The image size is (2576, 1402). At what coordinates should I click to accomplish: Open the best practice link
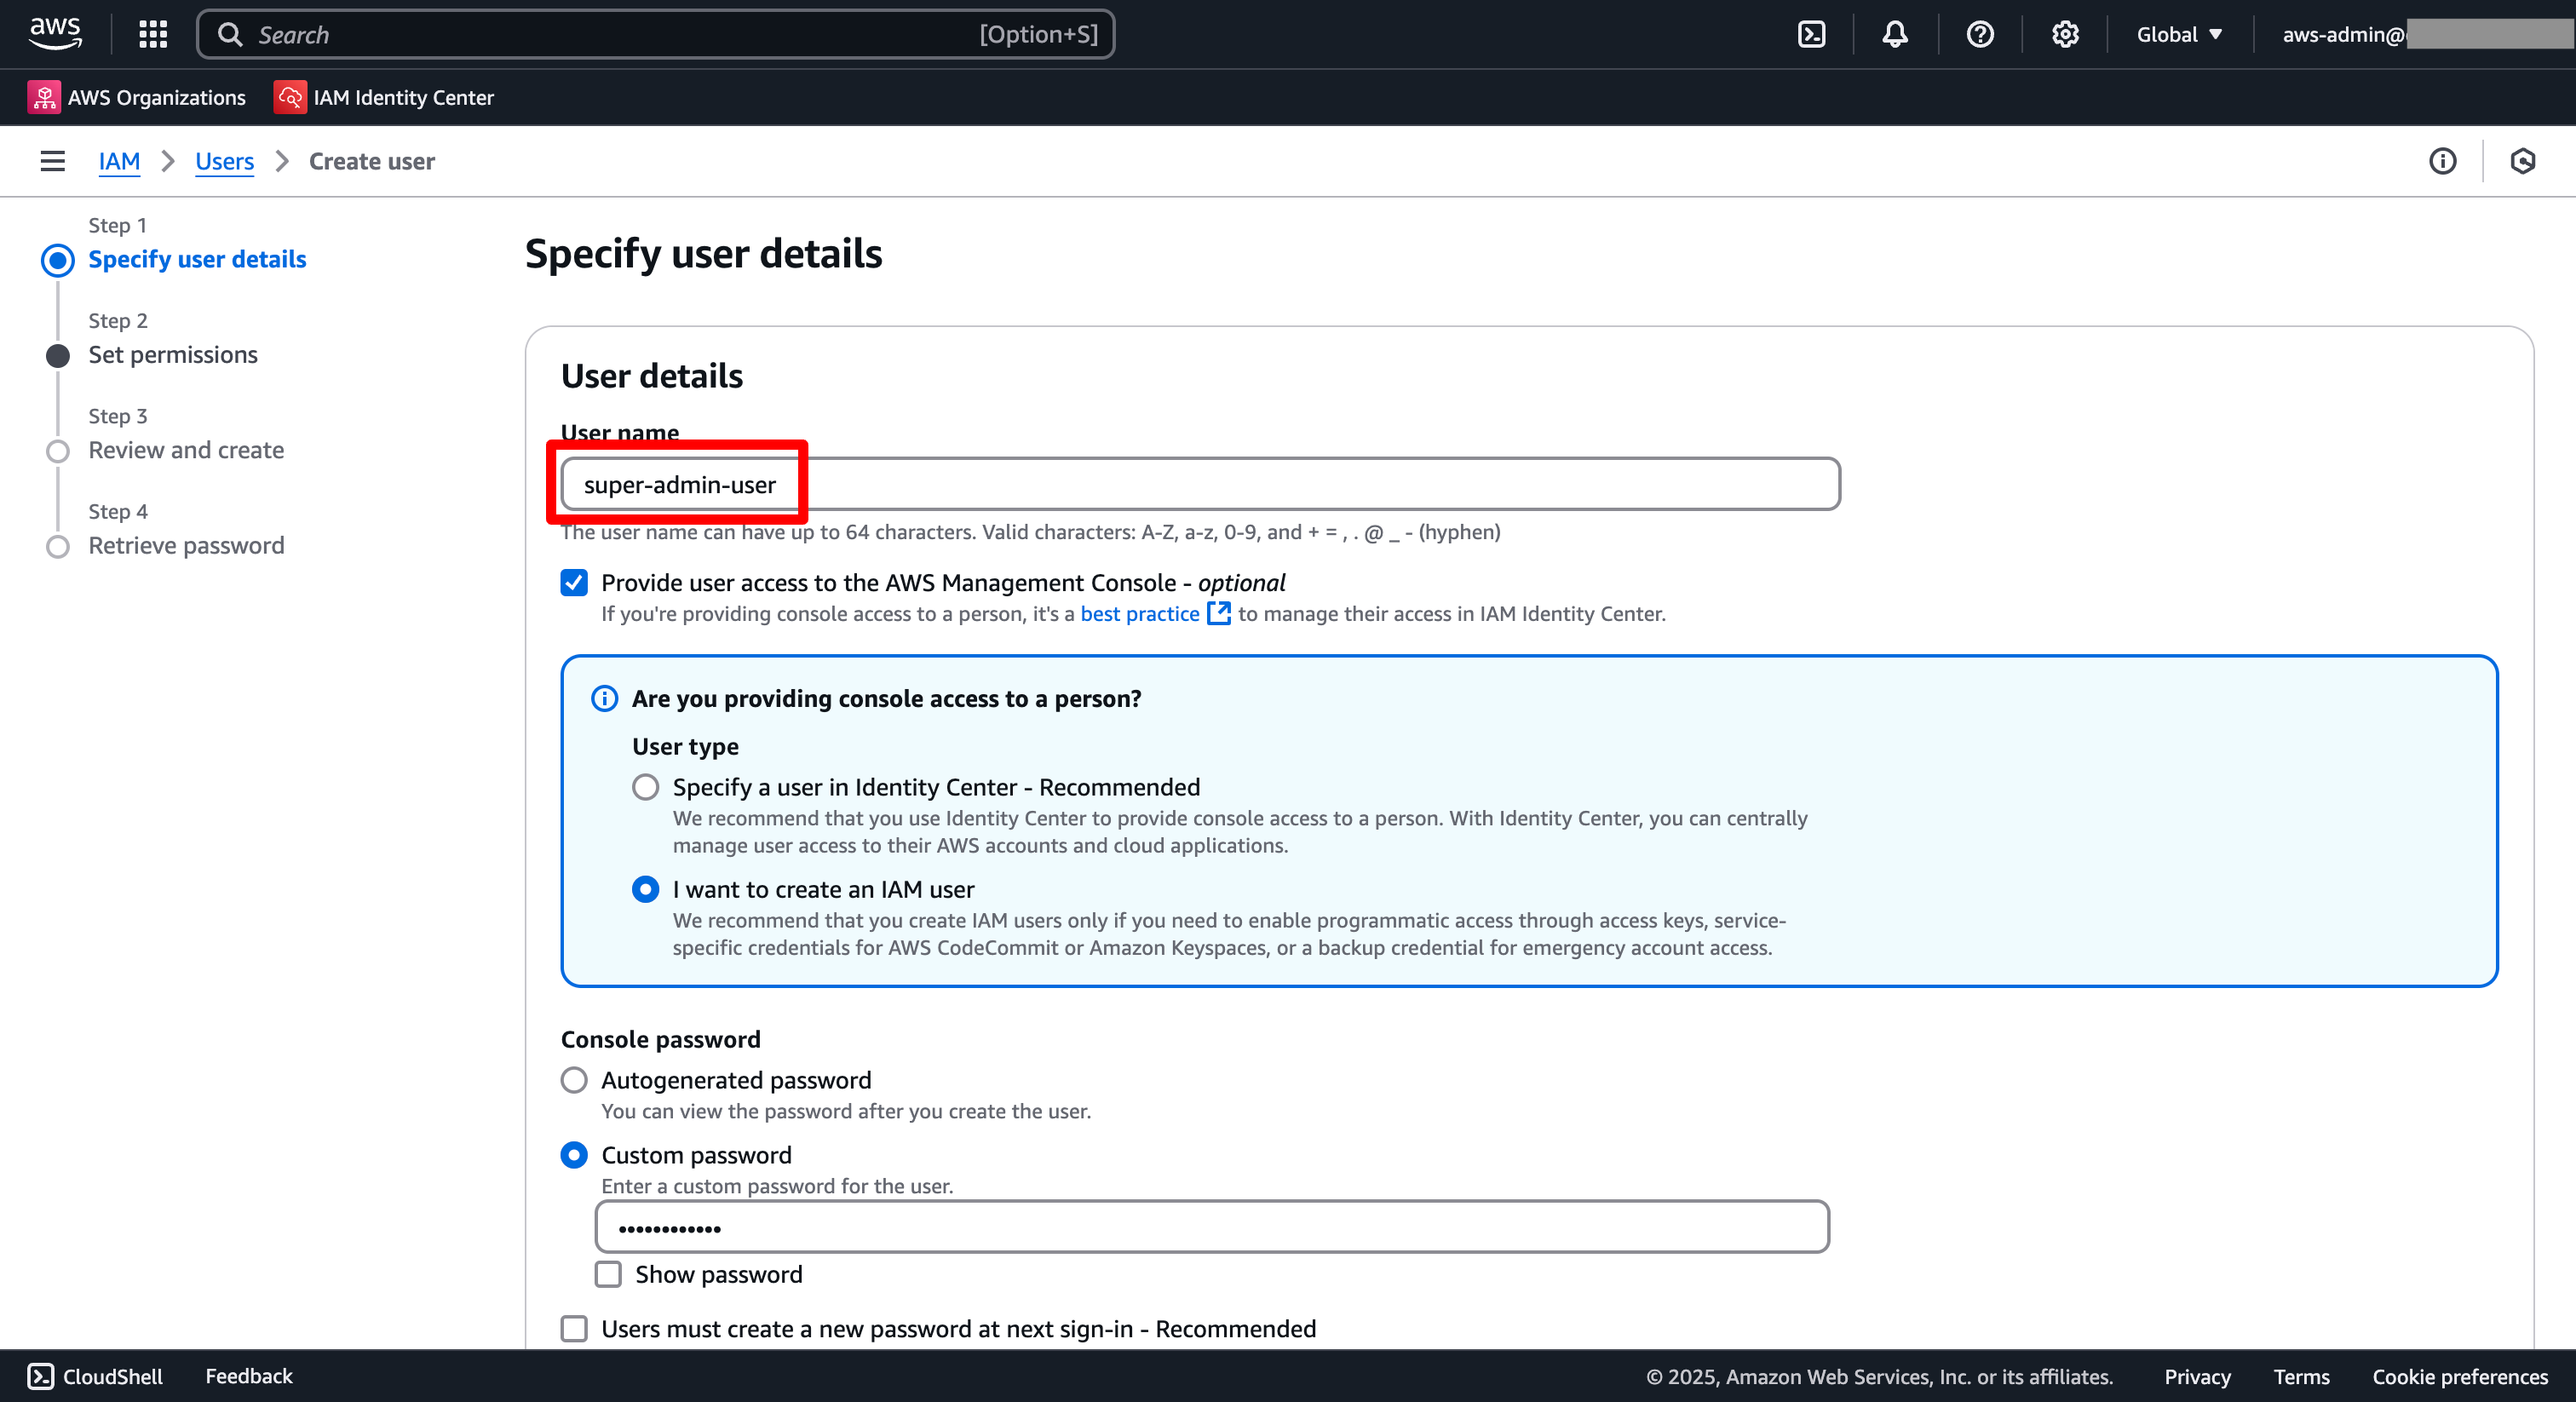coord(1140,613)
